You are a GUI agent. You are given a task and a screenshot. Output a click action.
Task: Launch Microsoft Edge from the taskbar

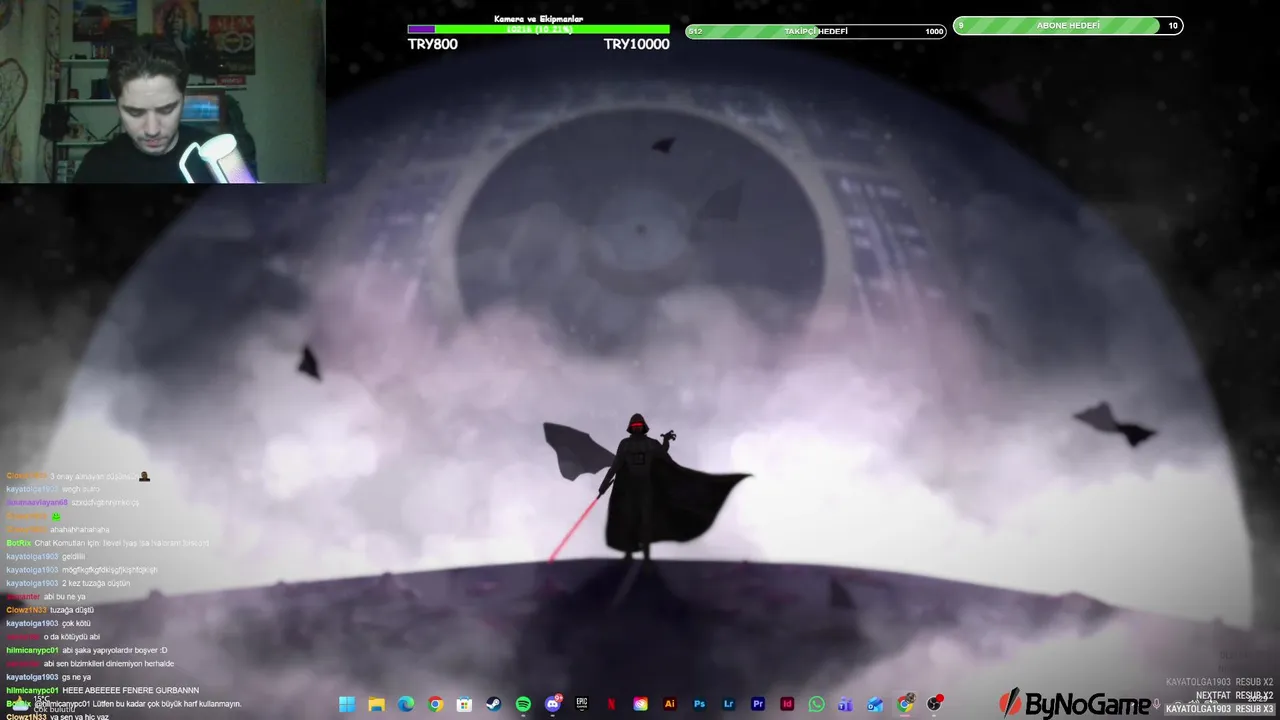pos(406,704)
